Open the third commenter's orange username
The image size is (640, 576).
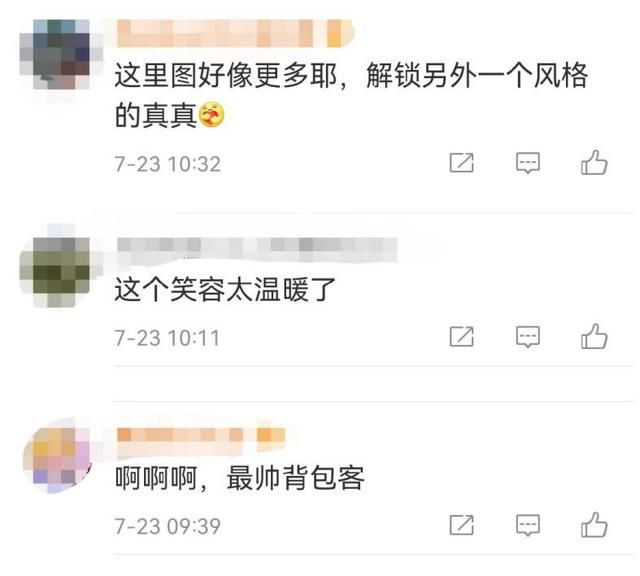pyautogui.click(x=201, y=440)
